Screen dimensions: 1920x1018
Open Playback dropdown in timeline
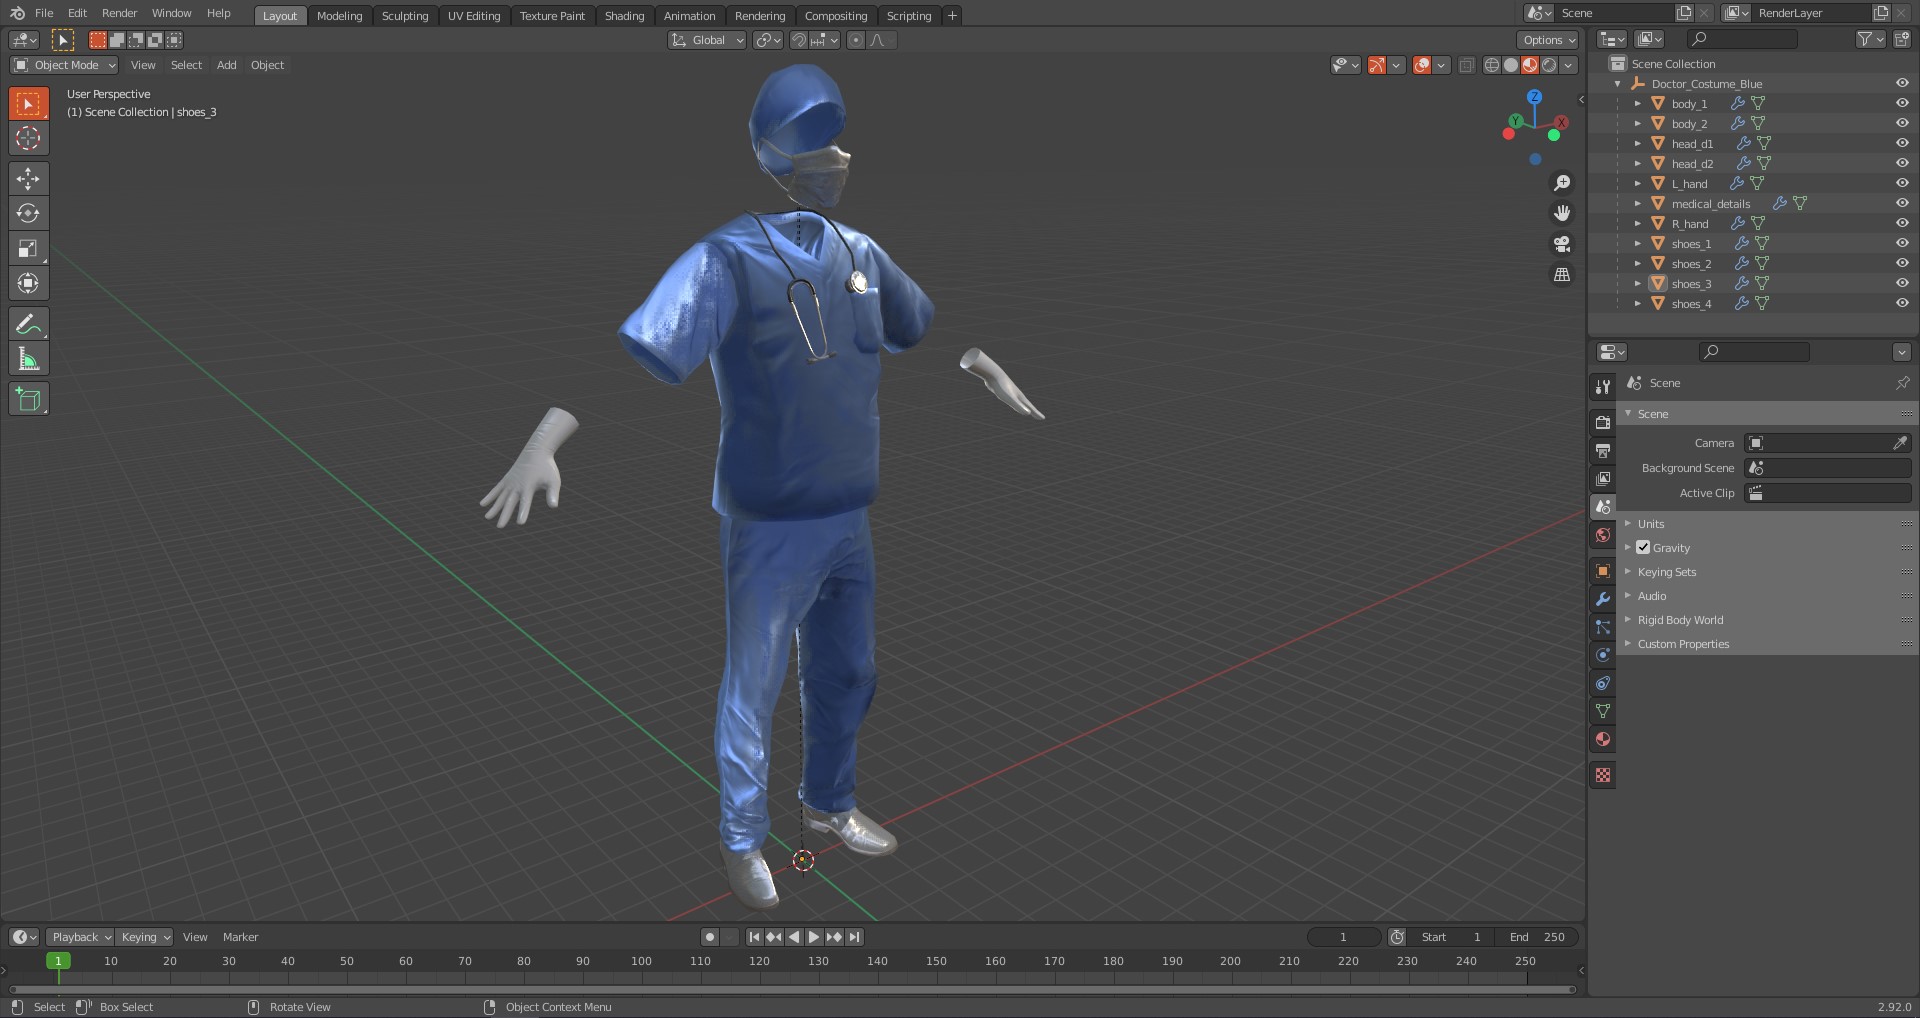pos(80,937)
